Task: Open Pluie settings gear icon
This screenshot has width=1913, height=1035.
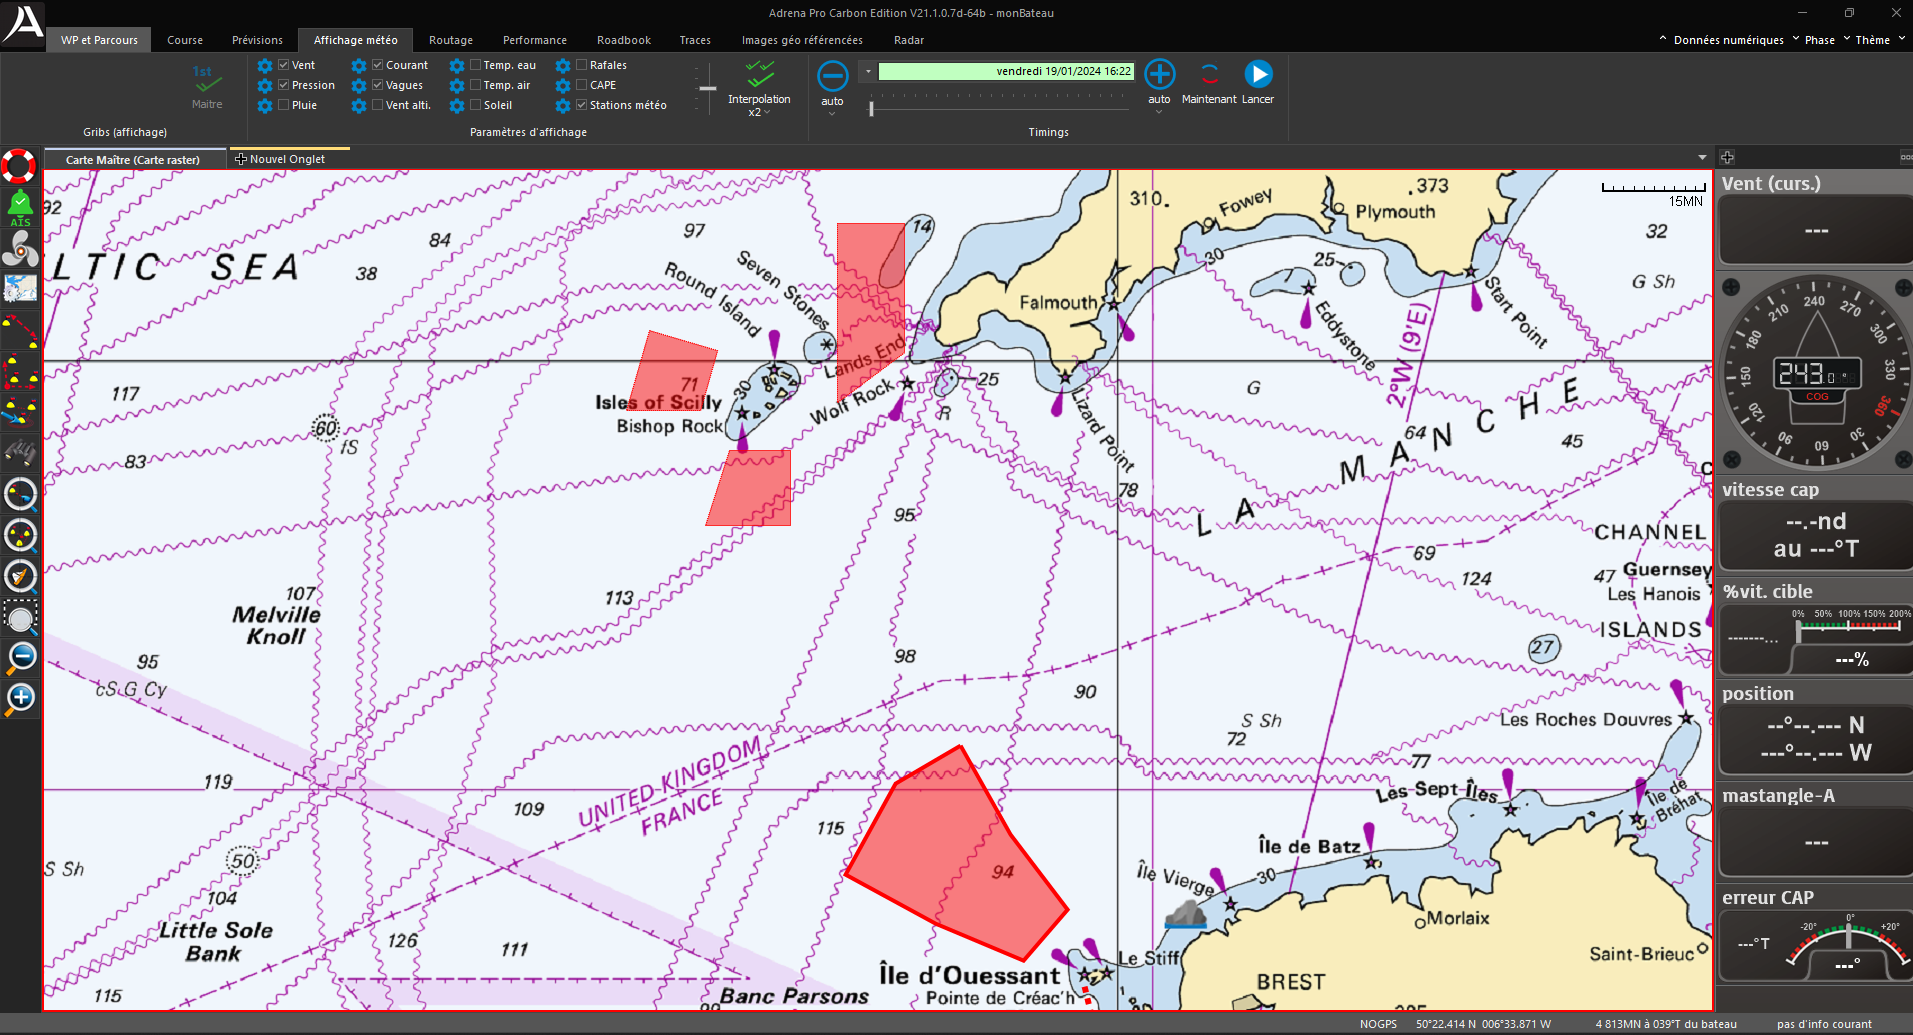Action: 265,106
